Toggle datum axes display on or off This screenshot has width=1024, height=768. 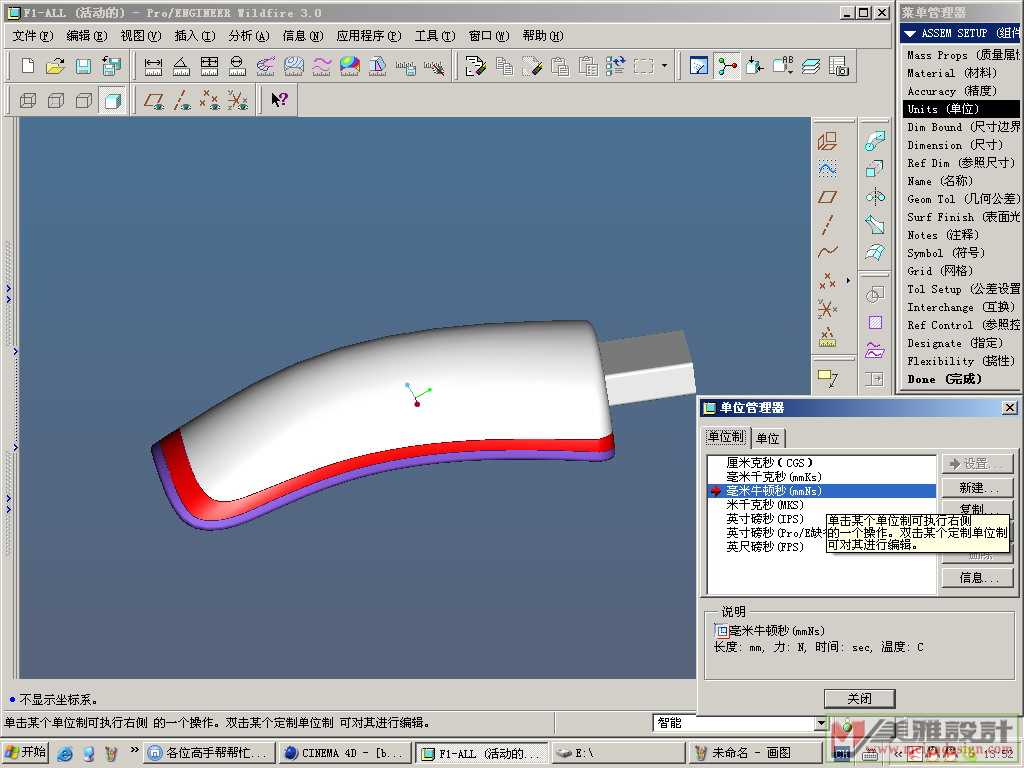coord(182,100)
